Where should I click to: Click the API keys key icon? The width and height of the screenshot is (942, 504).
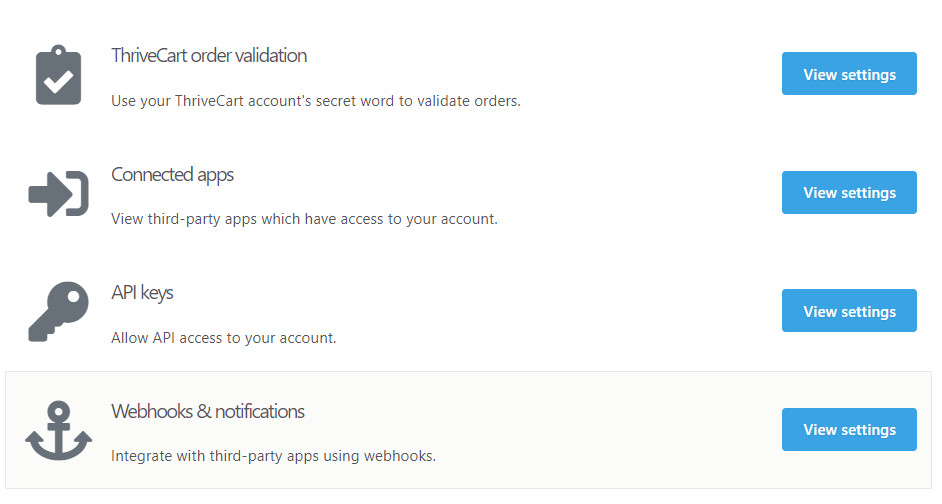(58, 311)
